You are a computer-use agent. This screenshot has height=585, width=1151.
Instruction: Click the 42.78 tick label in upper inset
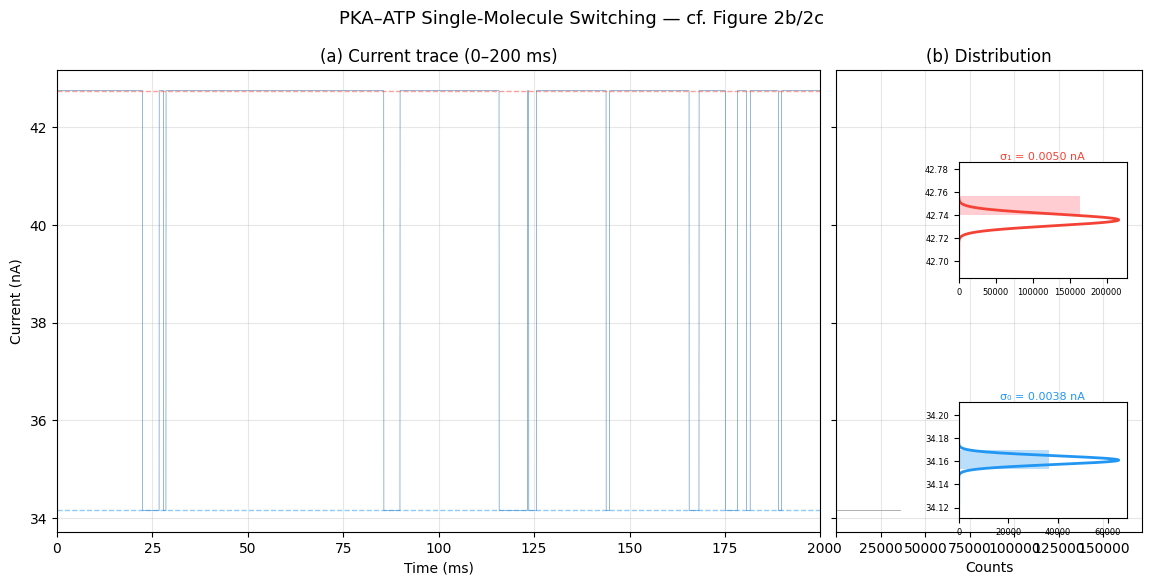pyautogui.click(x=936, y=170)
